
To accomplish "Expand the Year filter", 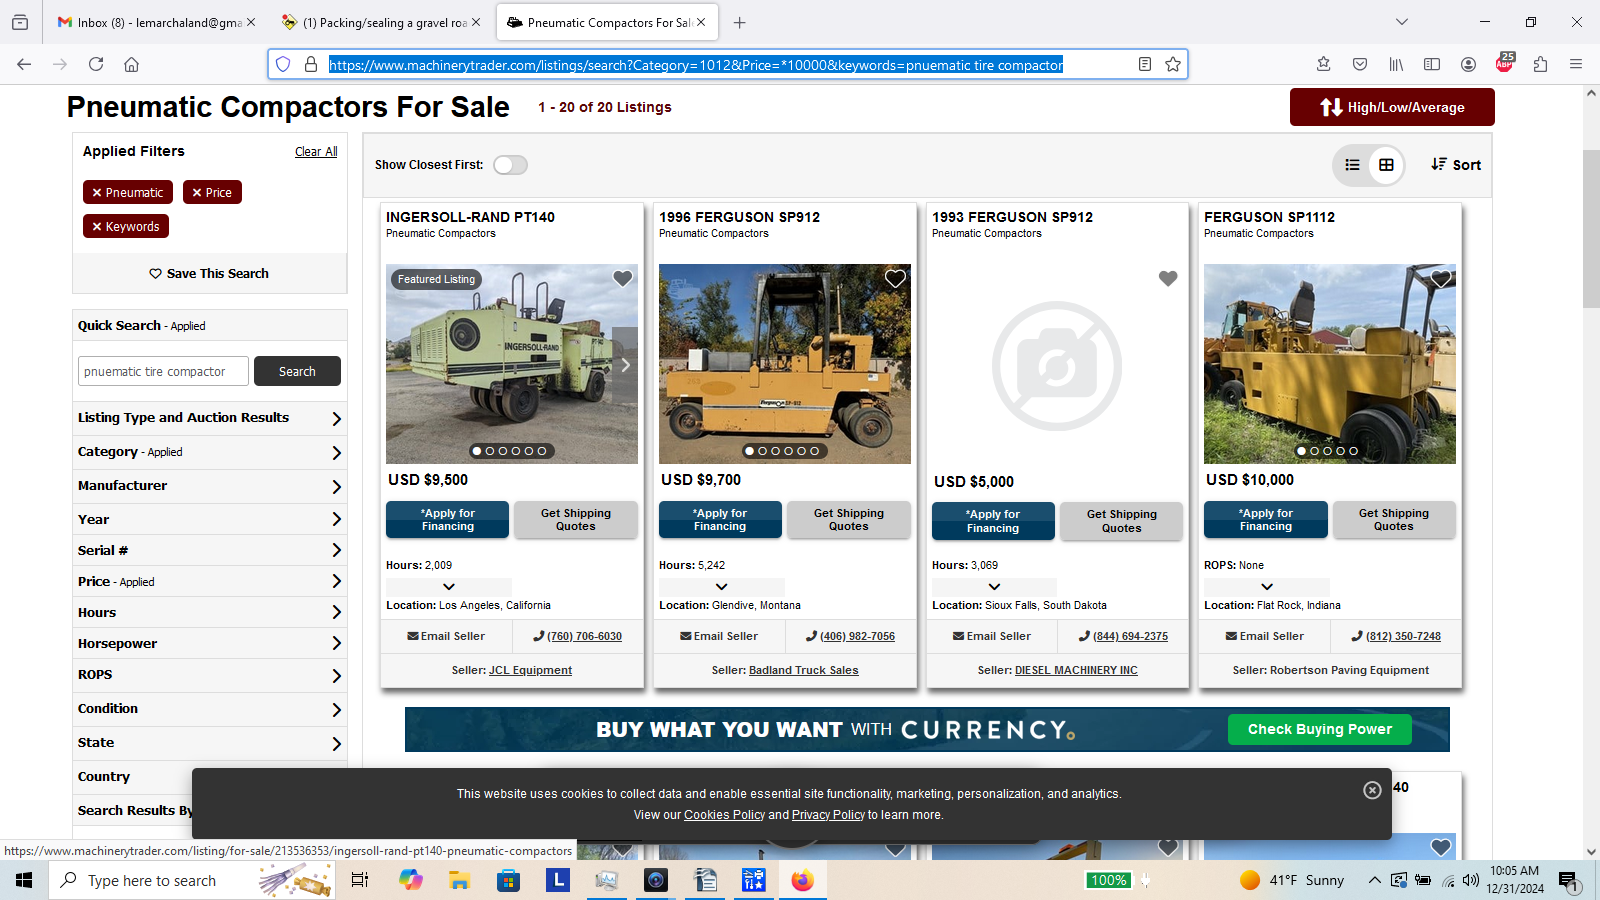I will click(210, 519).
